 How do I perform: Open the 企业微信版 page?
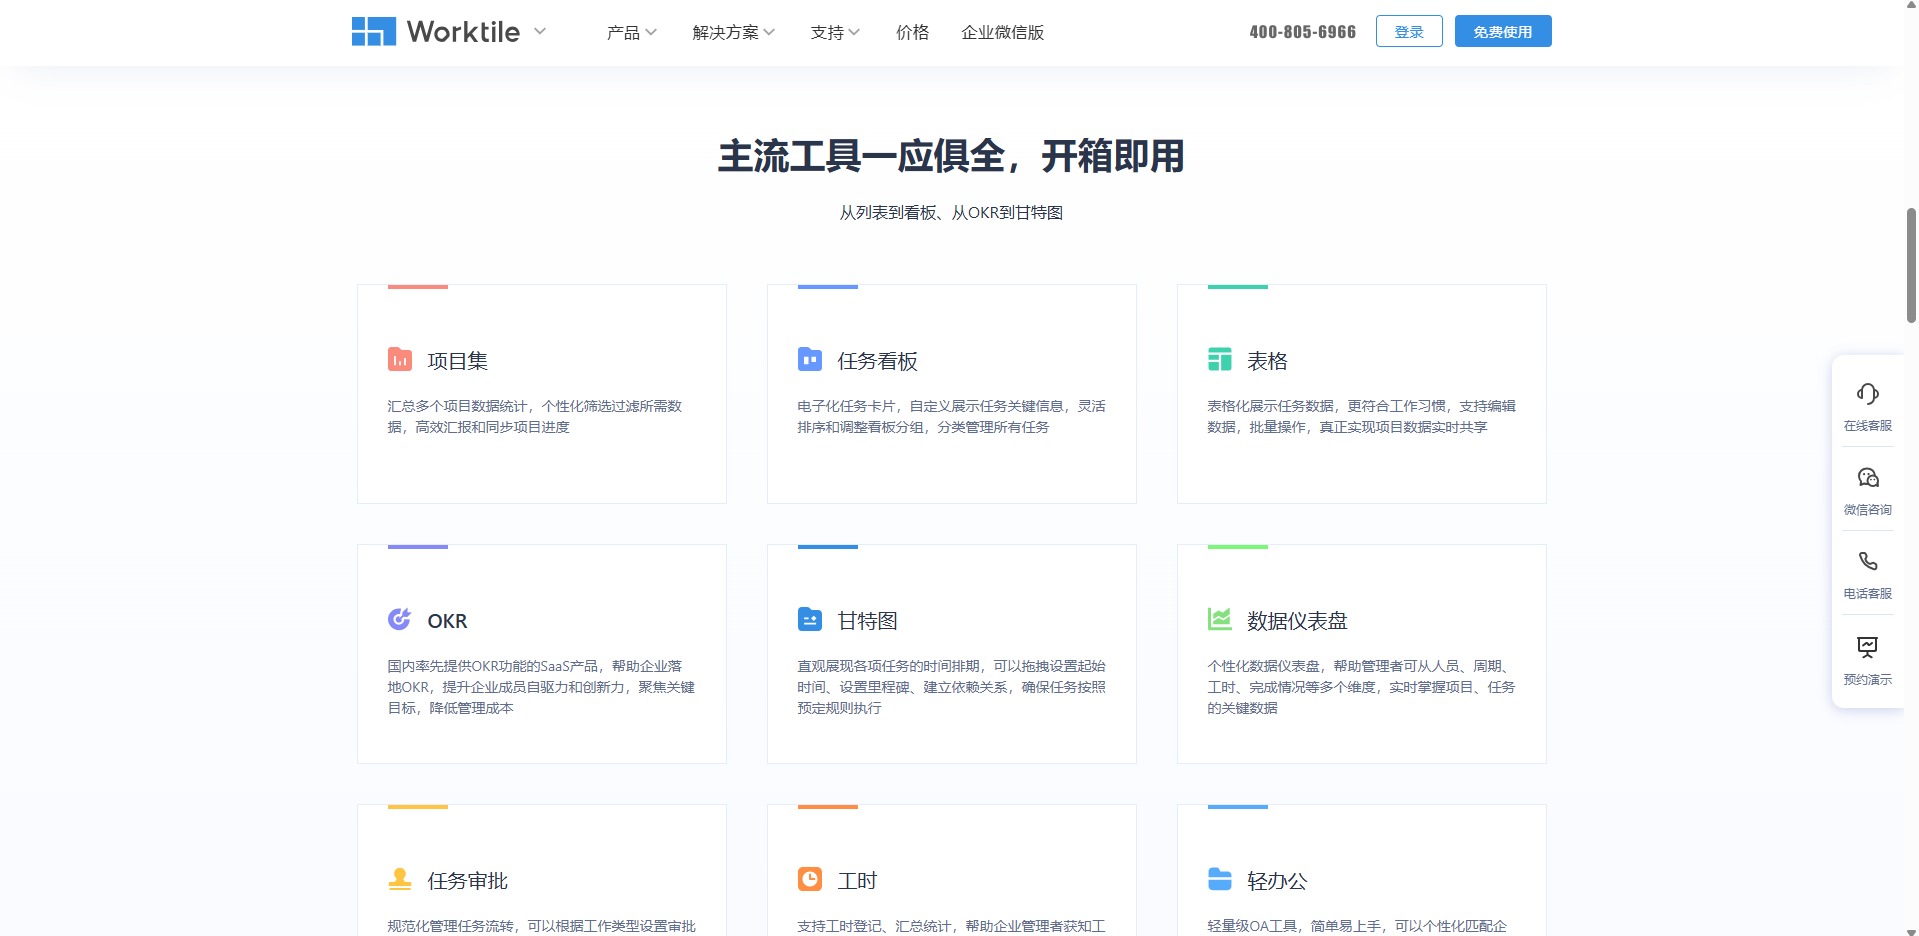(x=1002, y=32)
